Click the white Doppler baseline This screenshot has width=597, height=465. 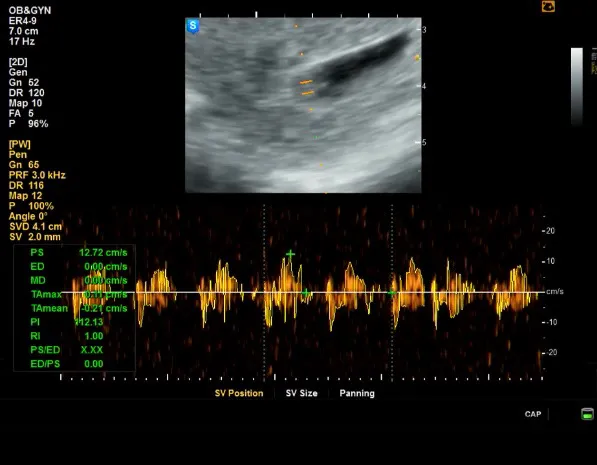click(303, 292)
